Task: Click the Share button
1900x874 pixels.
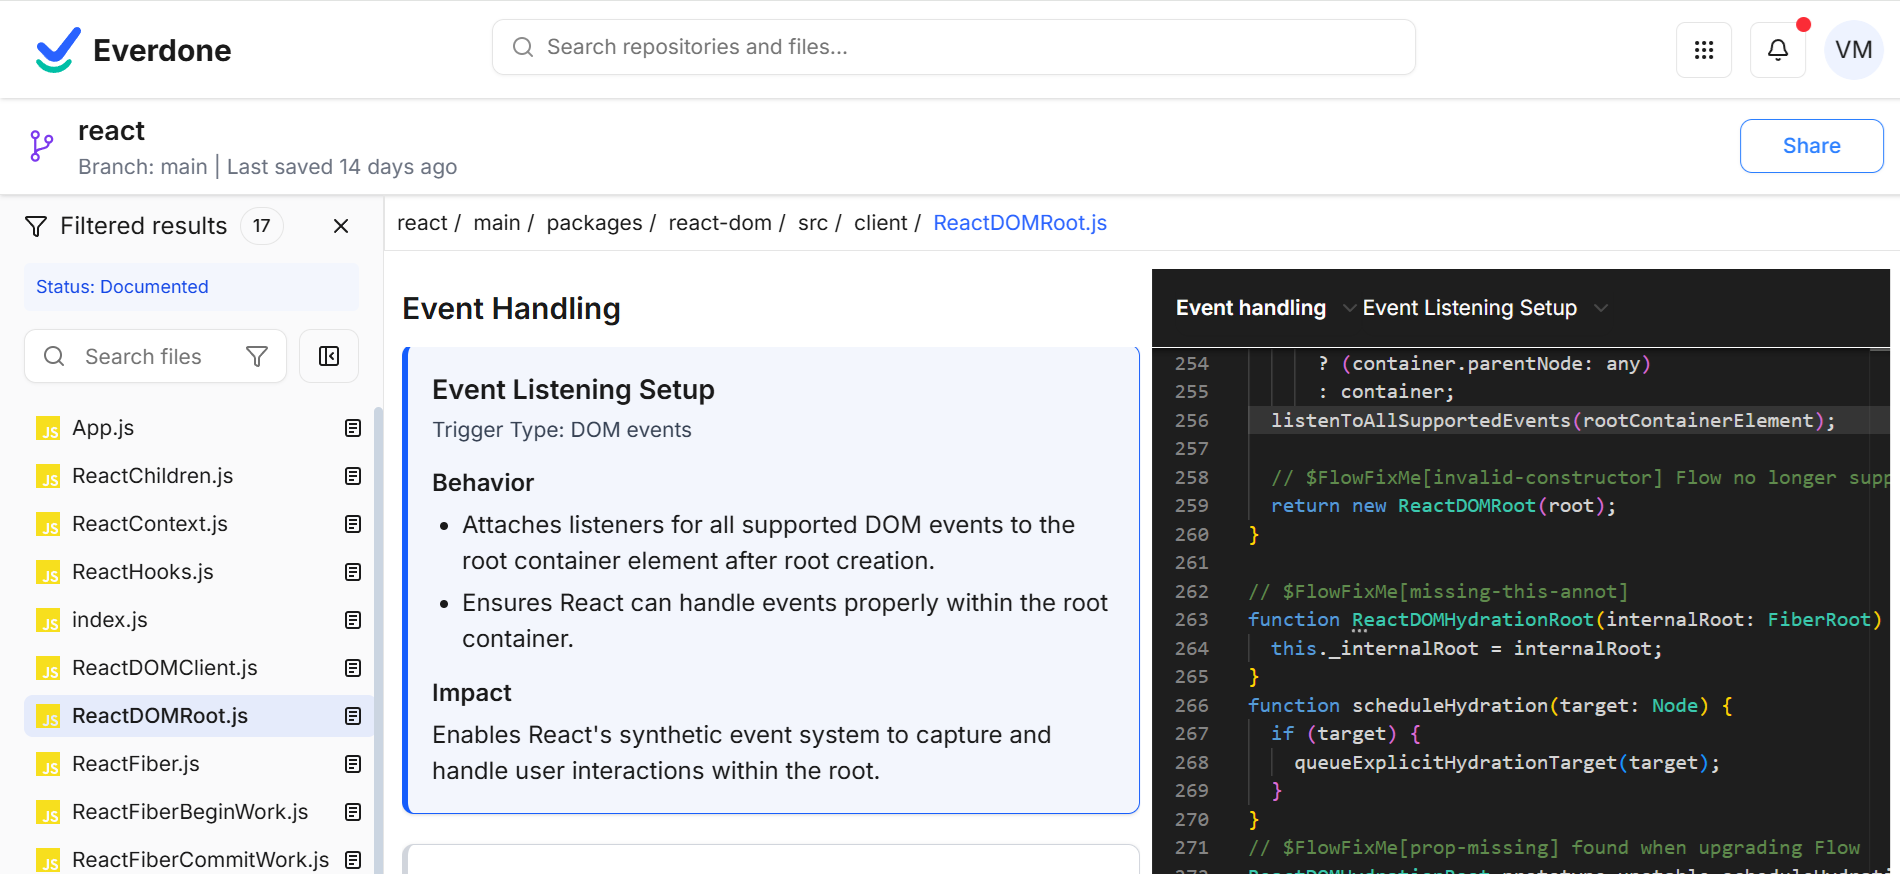Action: click(1811, 146)
